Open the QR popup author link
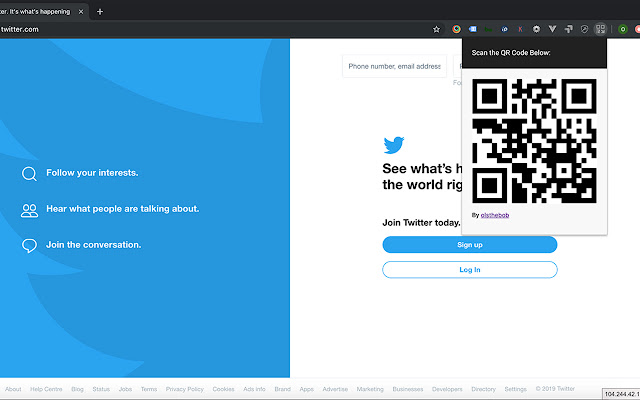Image resolution: width=640 pixels, height=400 pixels. pos(495,216)
